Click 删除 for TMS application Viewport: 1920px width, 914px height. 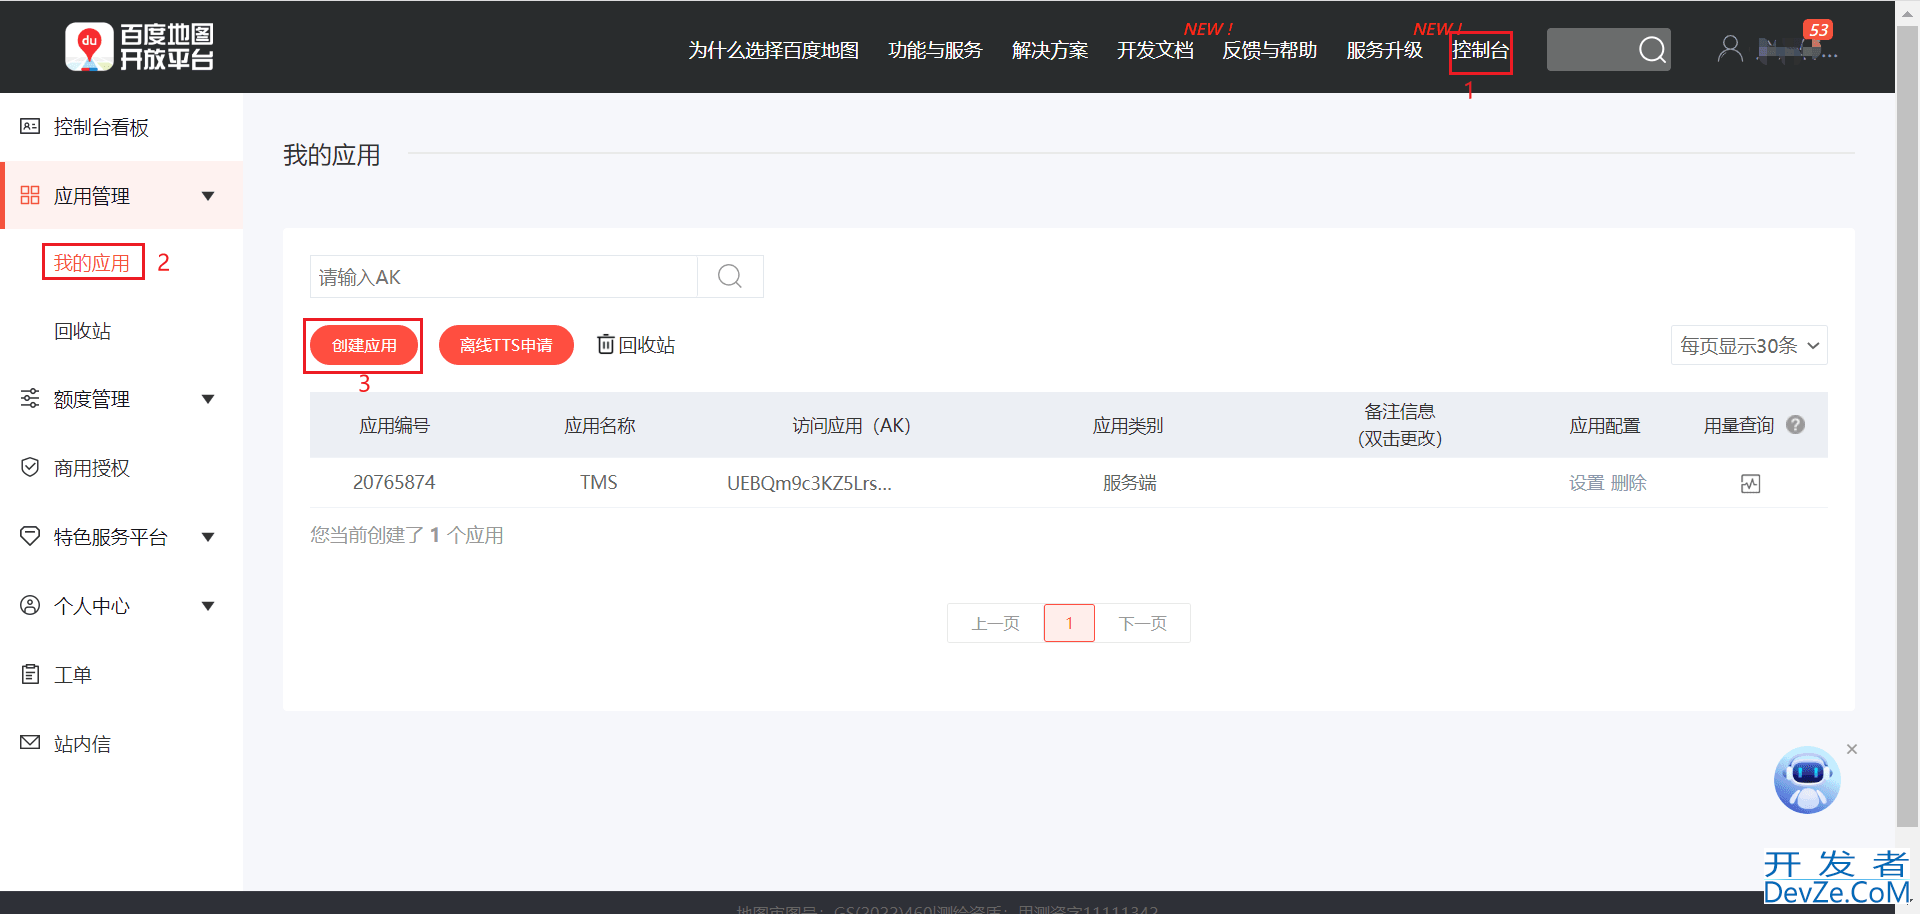coord(1629,483)
